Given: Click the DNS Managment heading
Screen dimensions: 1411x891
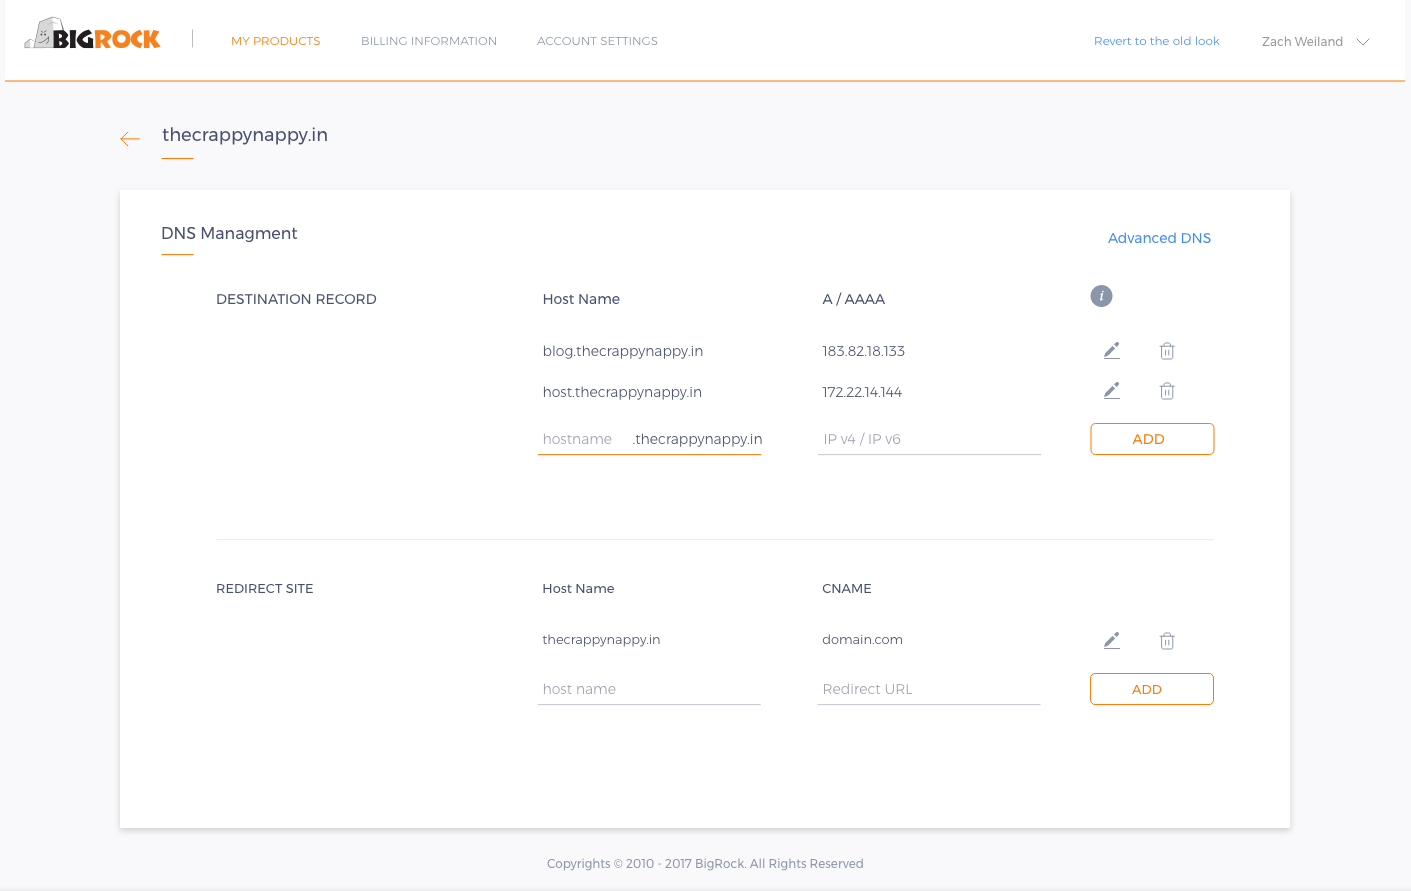Looking at the screenshot, I should (x=229, y=233).
